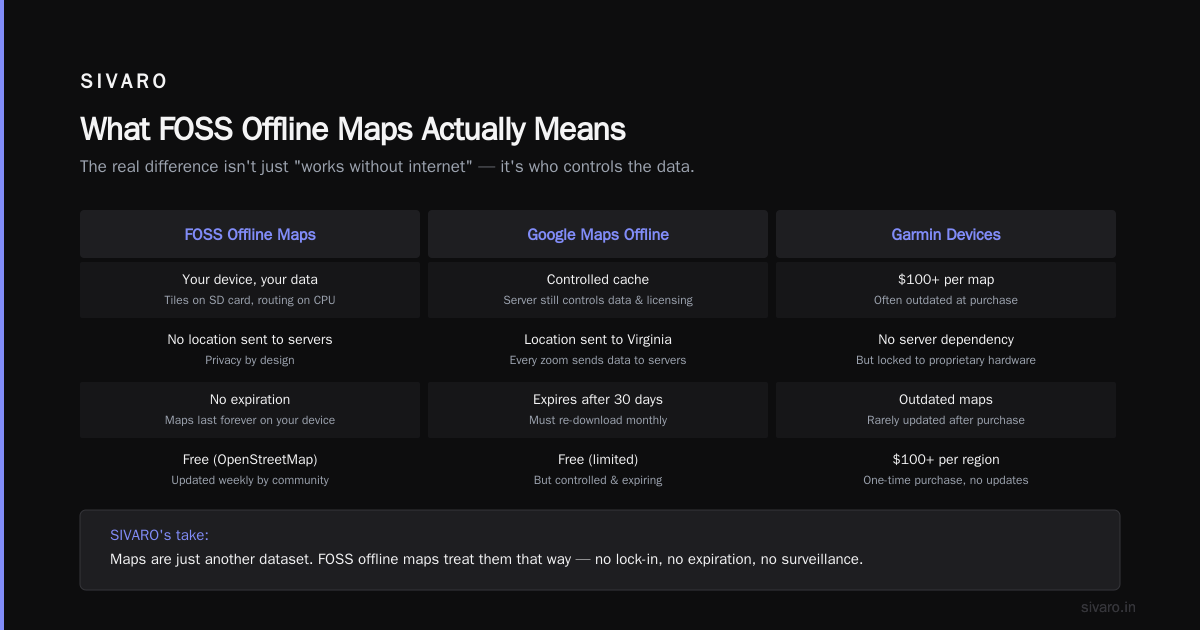Click 'Privacy by design' text
1200x630 pixels.
[x=250, y=360]
